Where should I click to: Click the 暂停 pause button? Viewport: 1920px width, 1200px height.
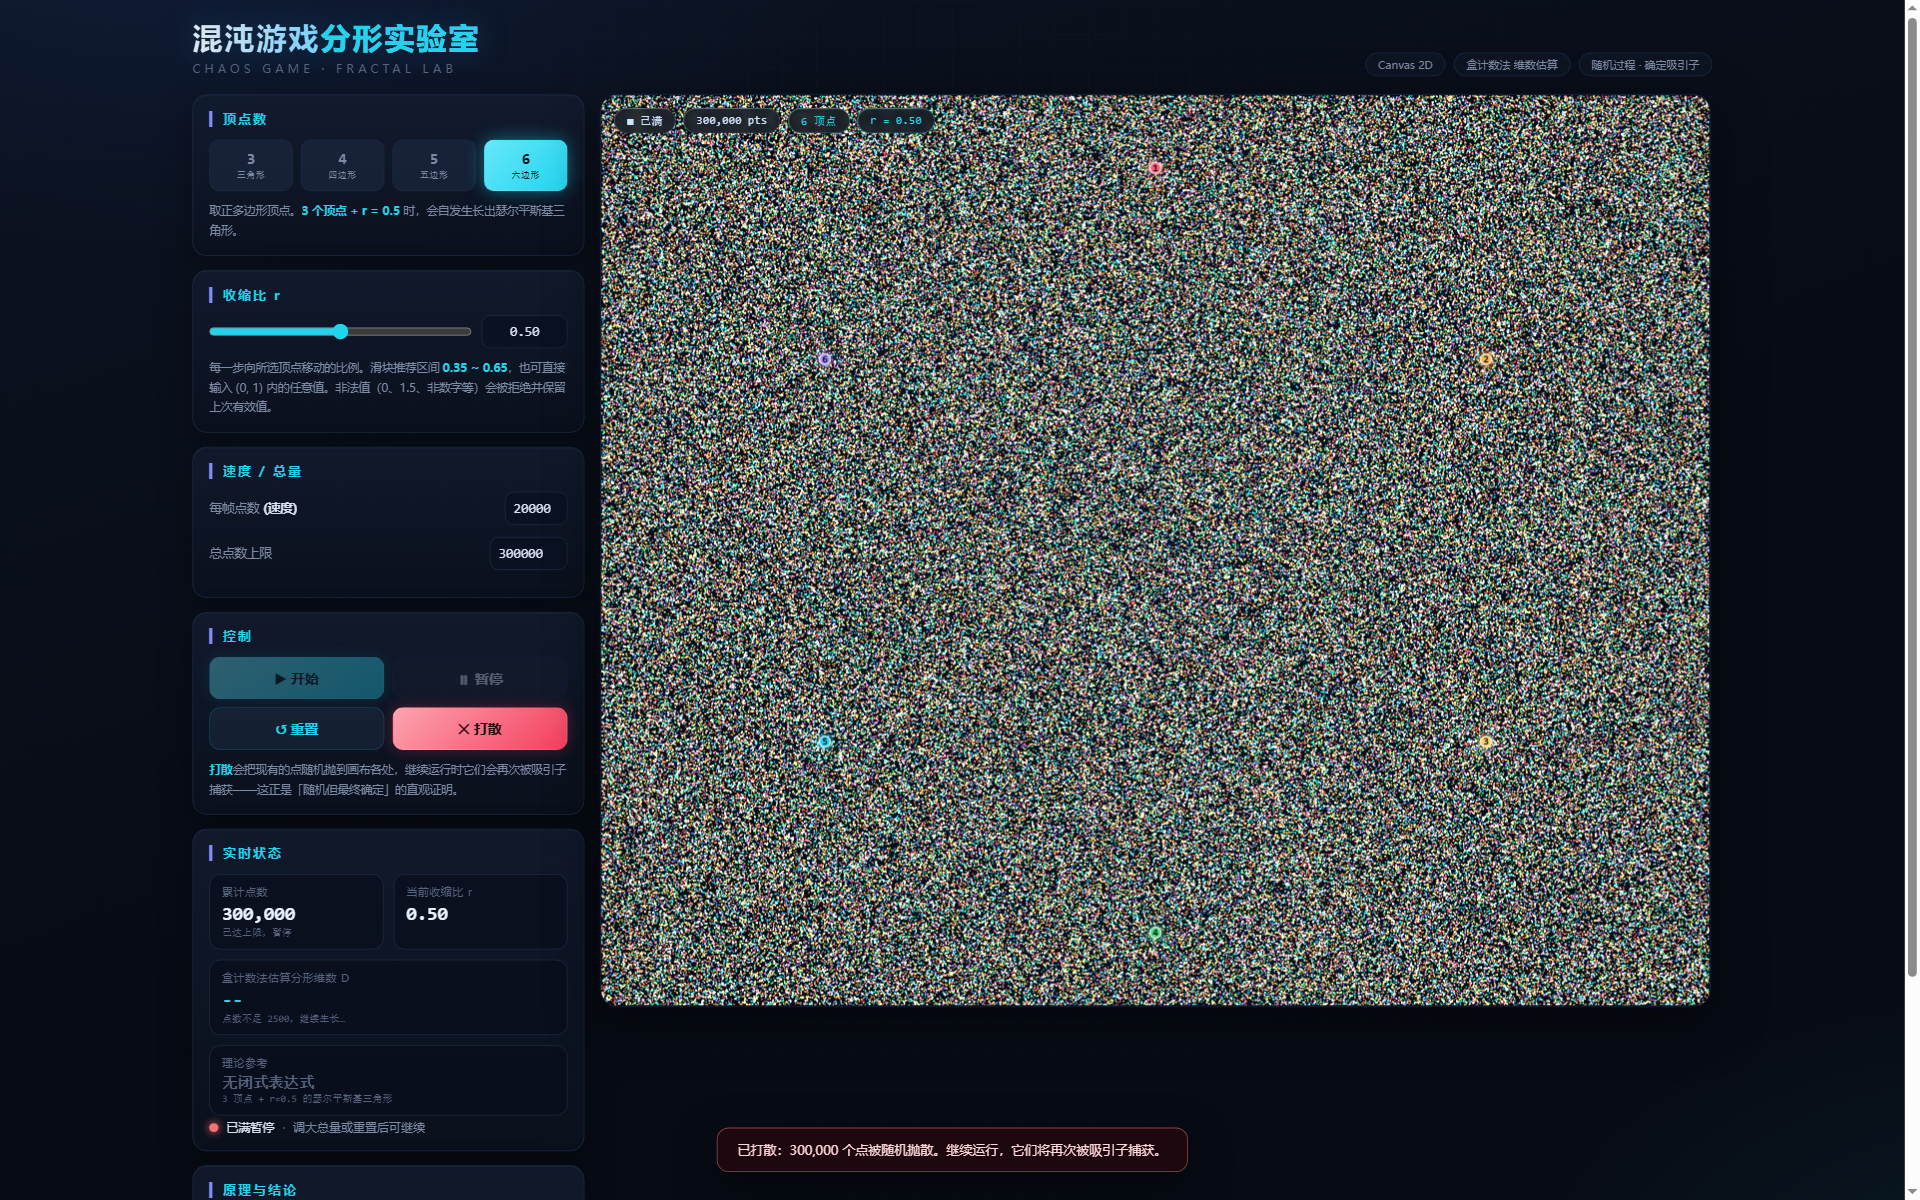click(480, 678)
